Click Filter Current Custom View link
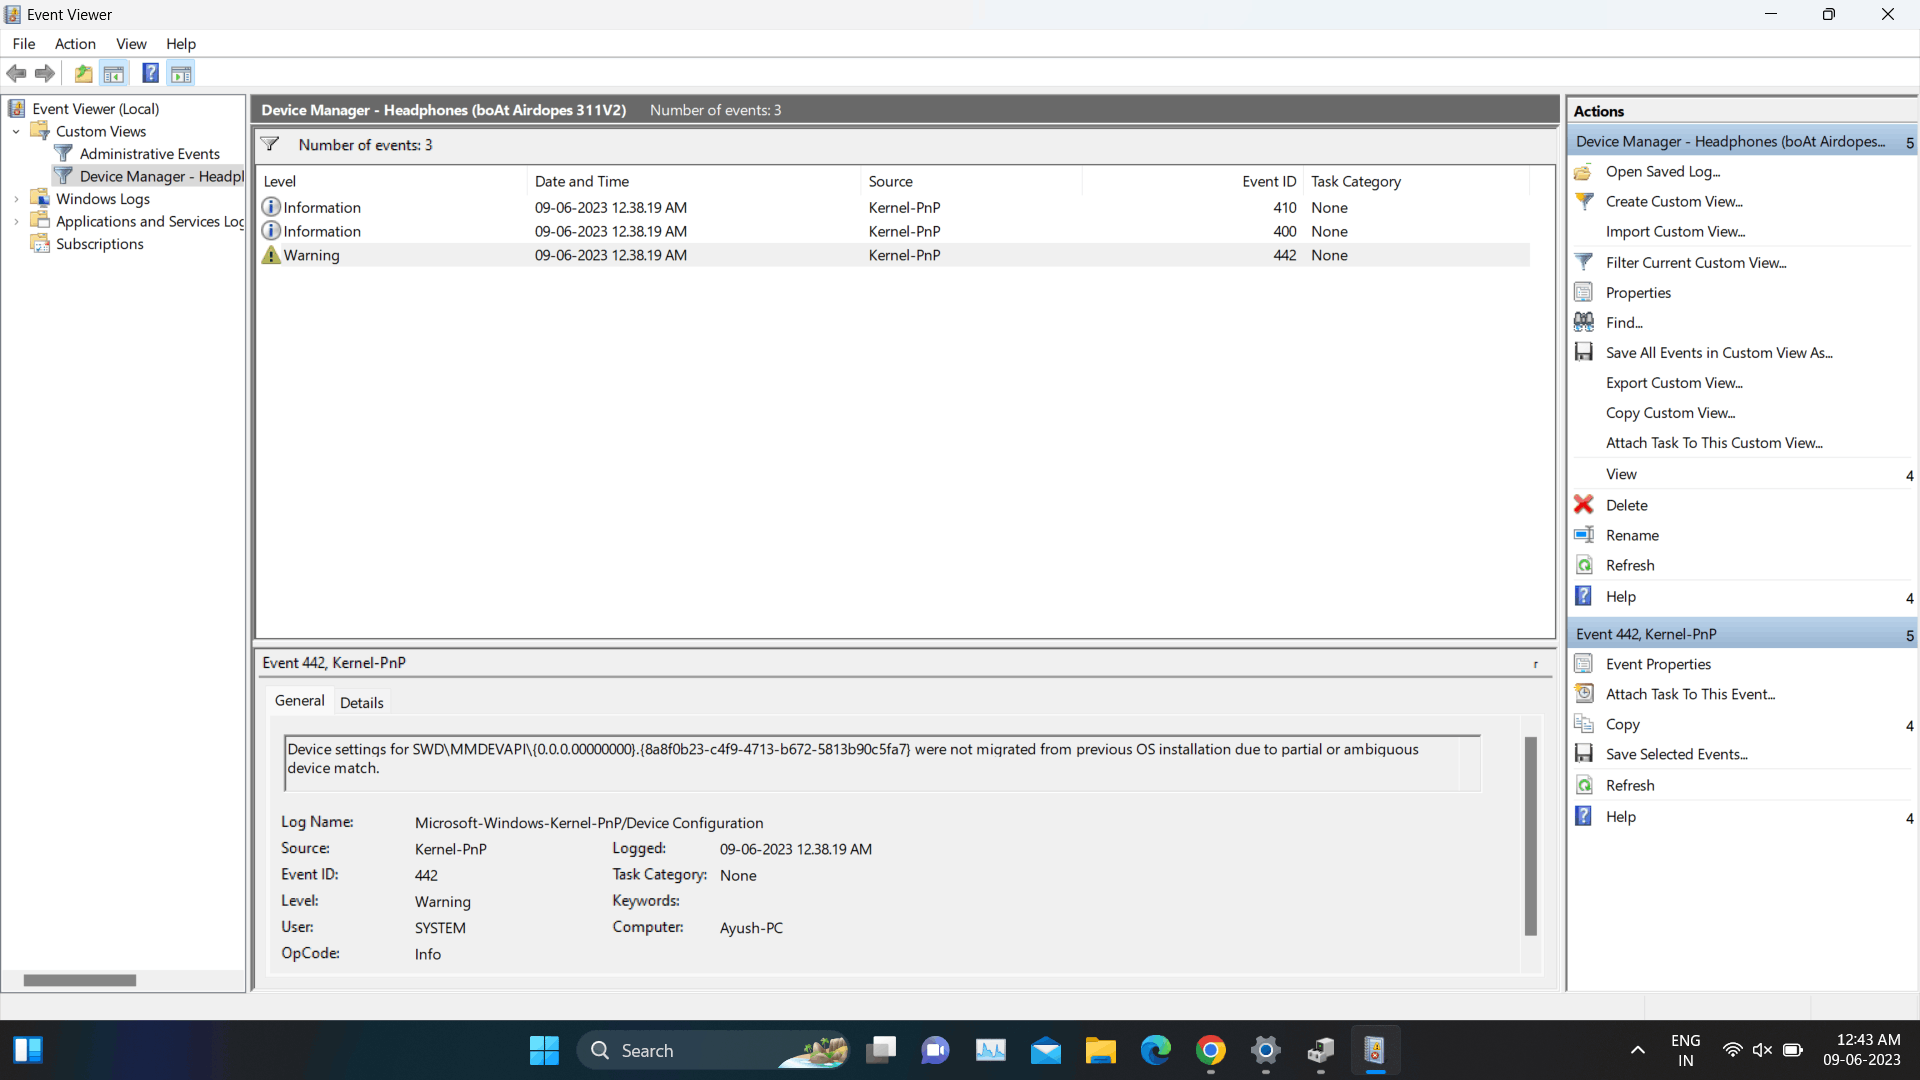Screen dimensions: 1920x1080 tap(1696, 262)
